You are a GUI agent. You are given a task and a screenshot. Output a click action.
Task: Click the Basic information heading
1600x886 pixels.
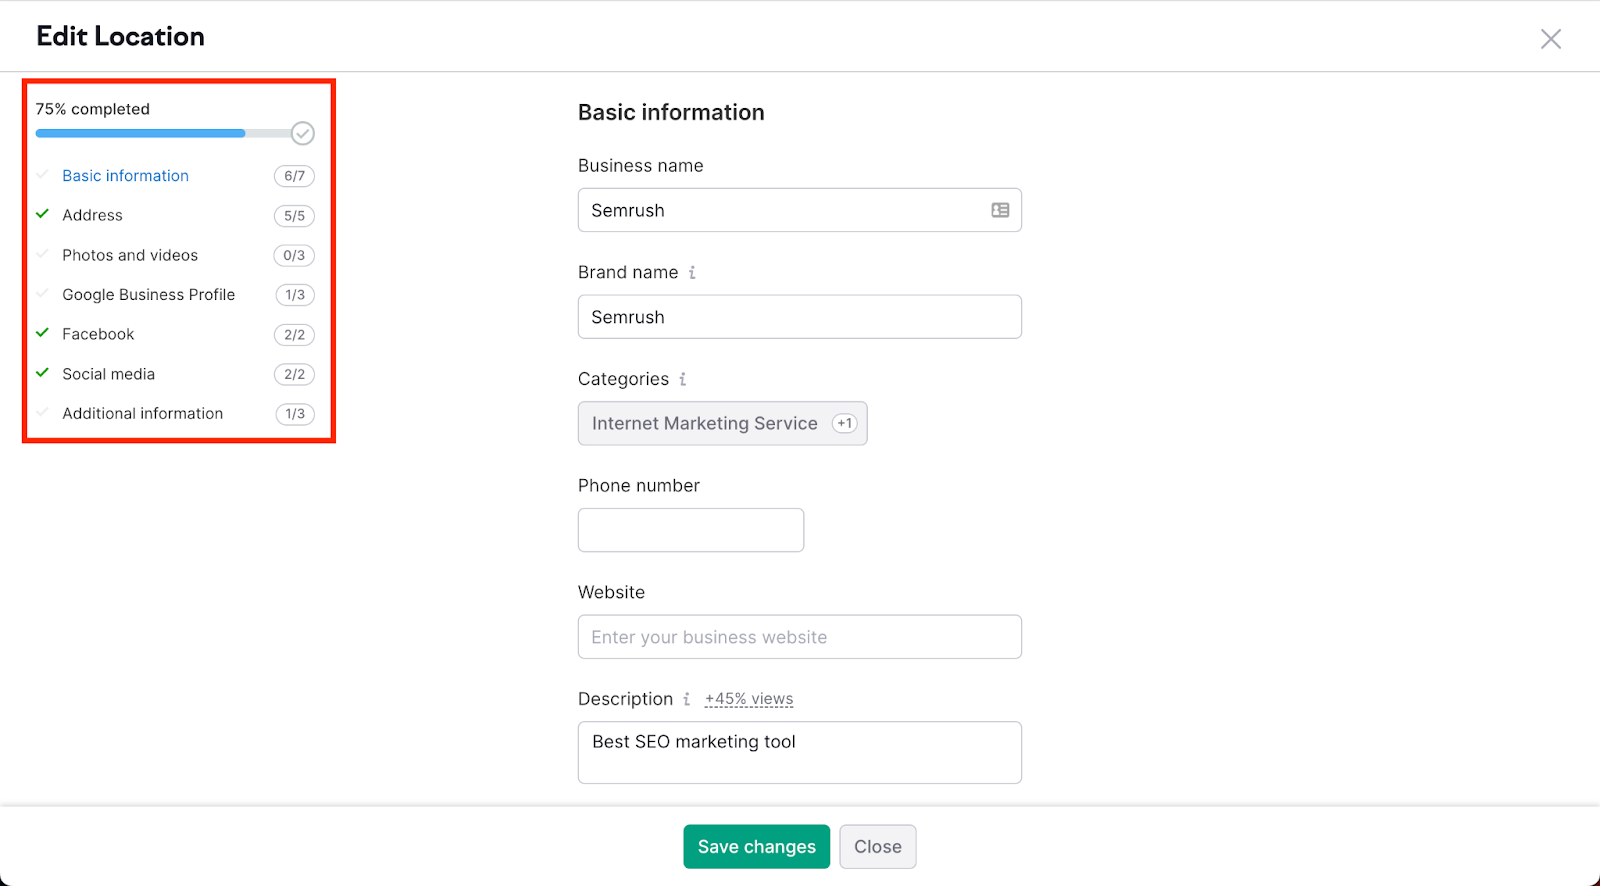click(671, 112)
